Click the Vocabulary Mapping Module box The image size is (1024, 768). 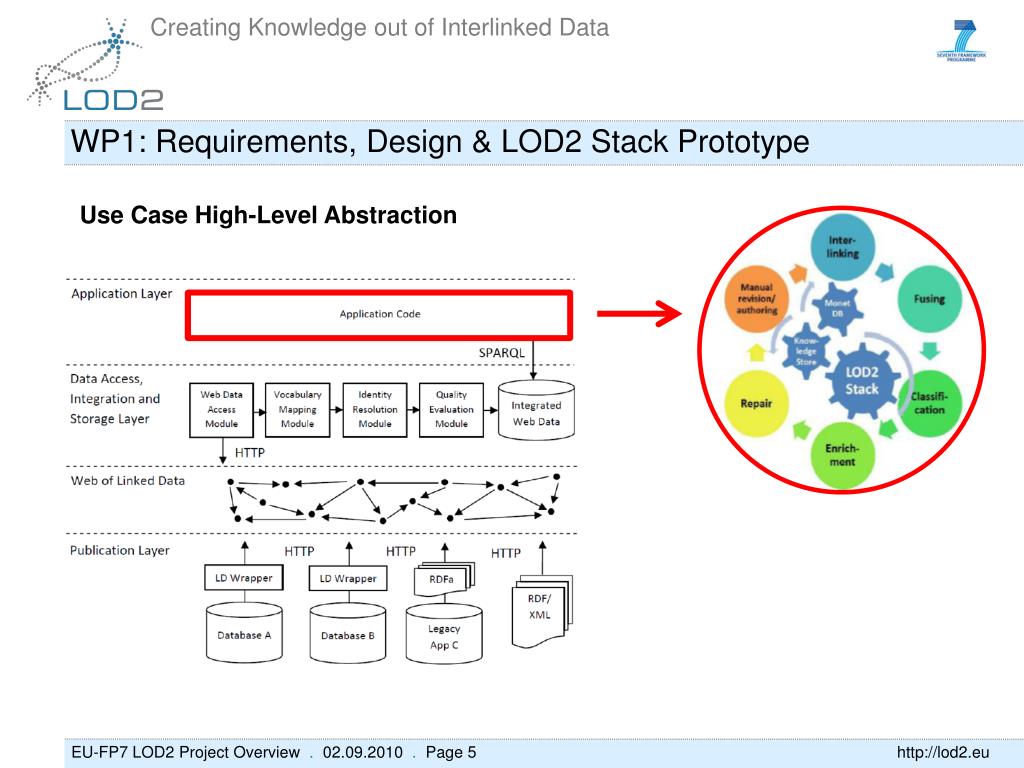(298, 409)
